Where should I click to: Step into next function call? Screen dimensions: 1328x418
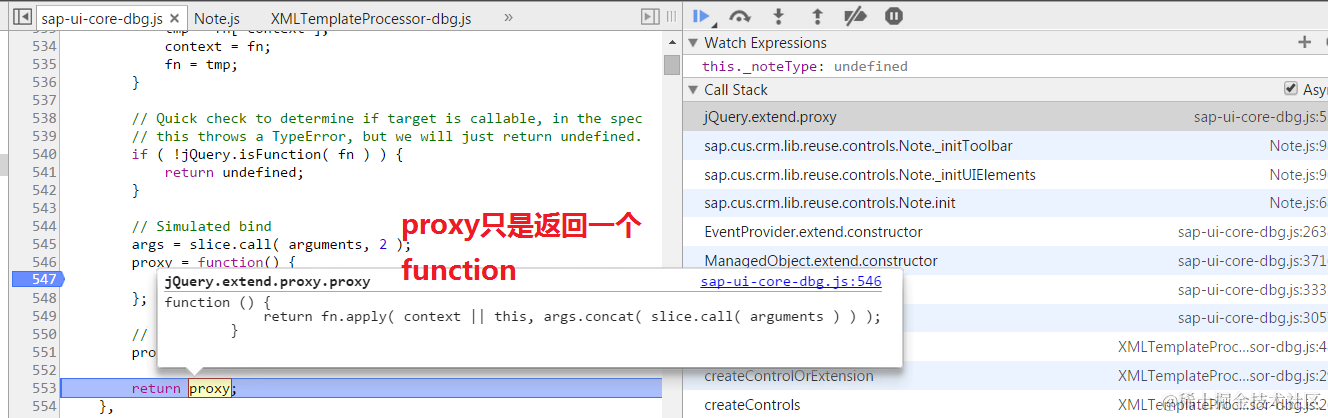(779, 16)
